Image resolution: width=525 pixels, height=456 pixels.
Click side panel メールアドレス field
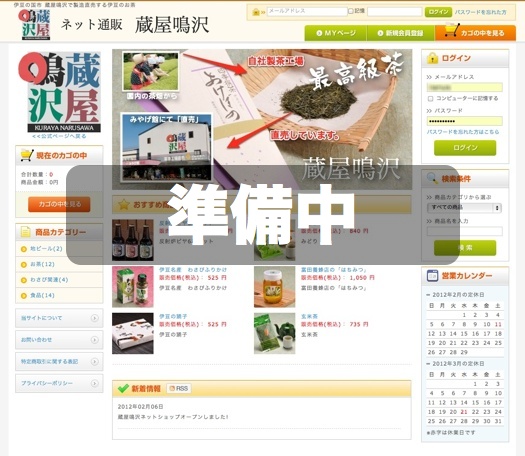click(x=464, y=87)
